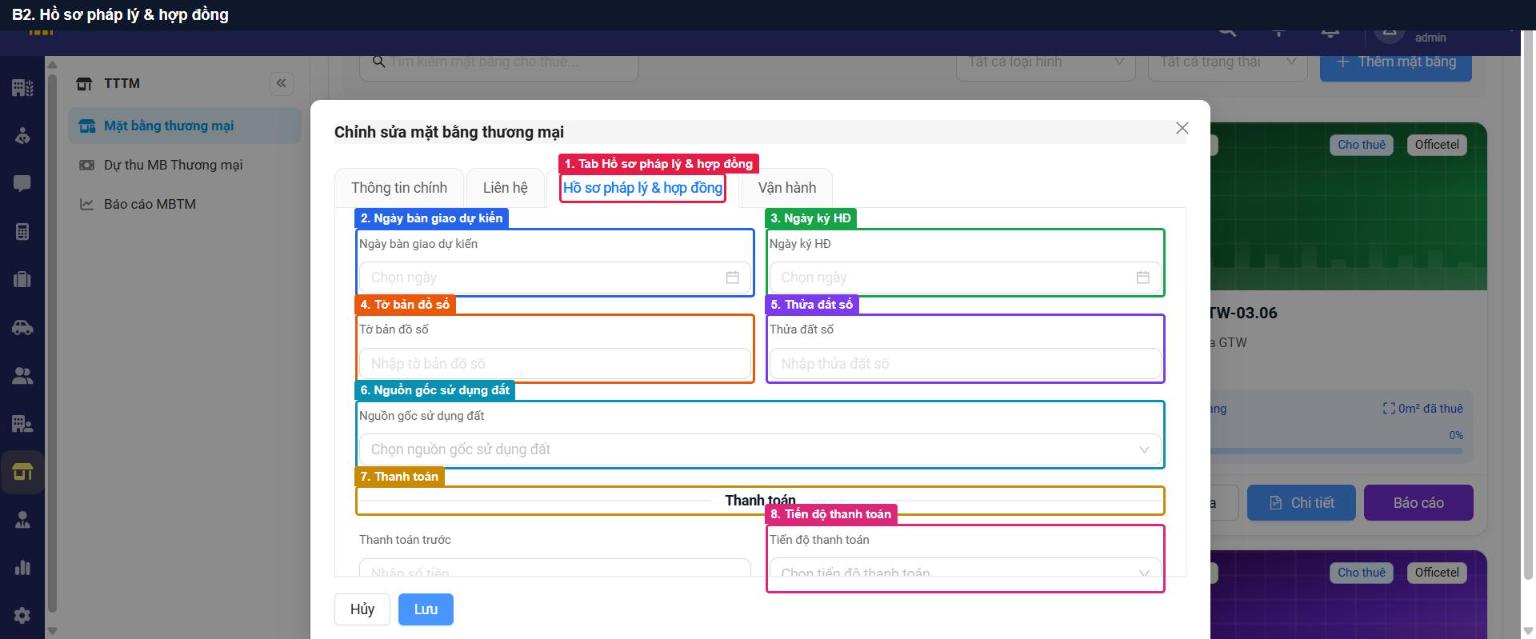
Task: Click the Lưu button
Action: point(426,609)
